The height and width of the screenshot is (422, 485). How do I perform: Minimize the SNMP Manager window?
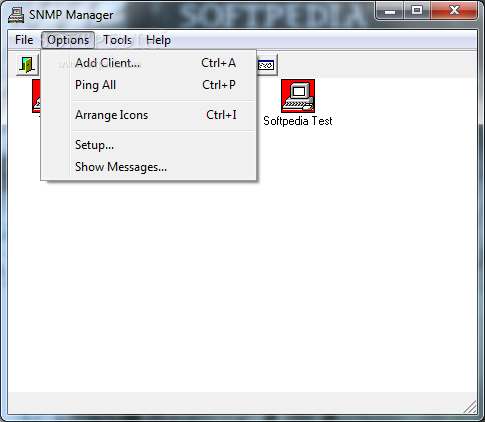(x=390, y=11)
